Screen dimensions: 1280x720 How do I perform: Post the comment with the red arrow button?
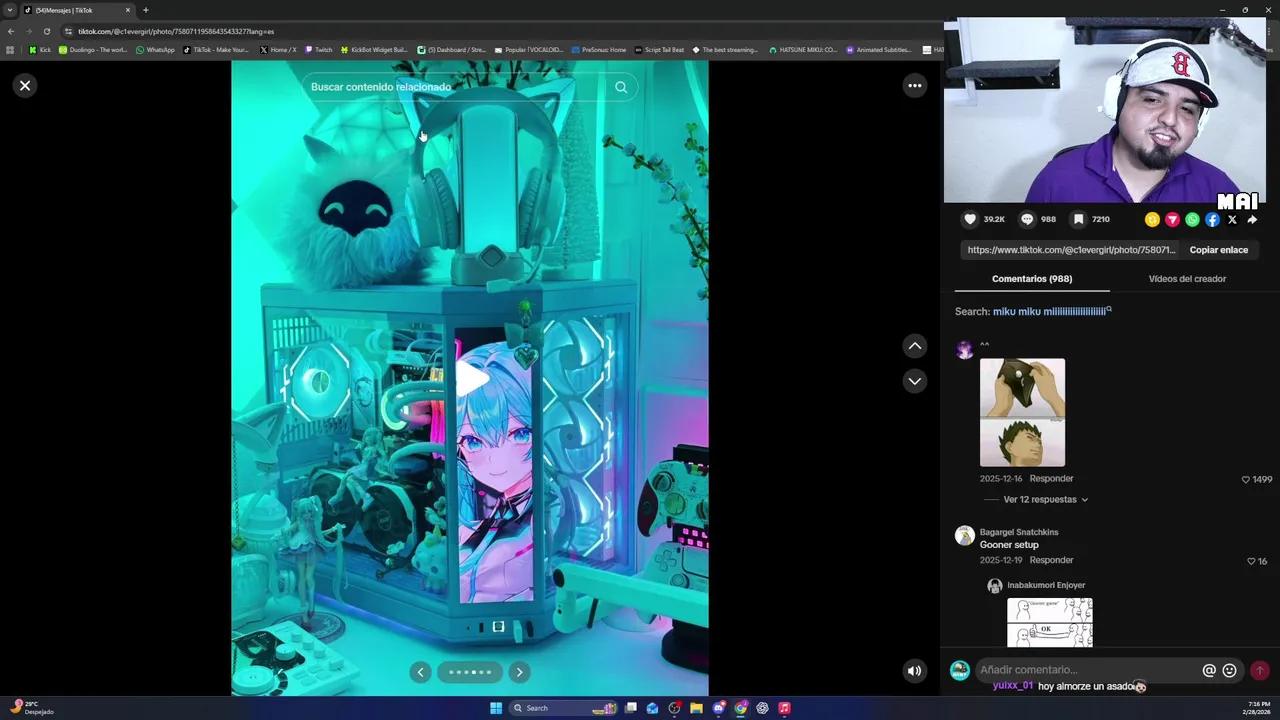pyautogui.click(x=1260, y=670)
